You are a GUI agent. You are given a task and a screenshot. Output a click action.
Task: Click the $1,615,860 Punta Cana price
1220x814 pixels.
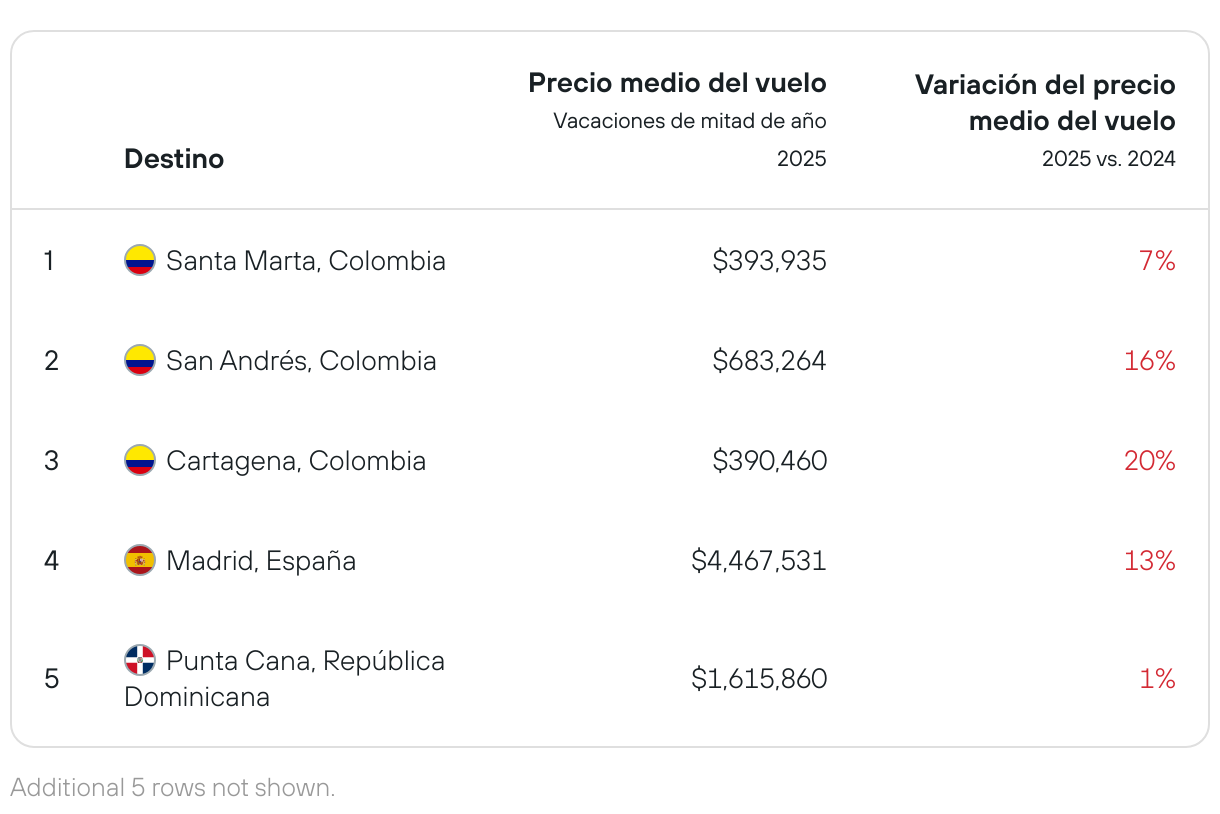point(759,679)
